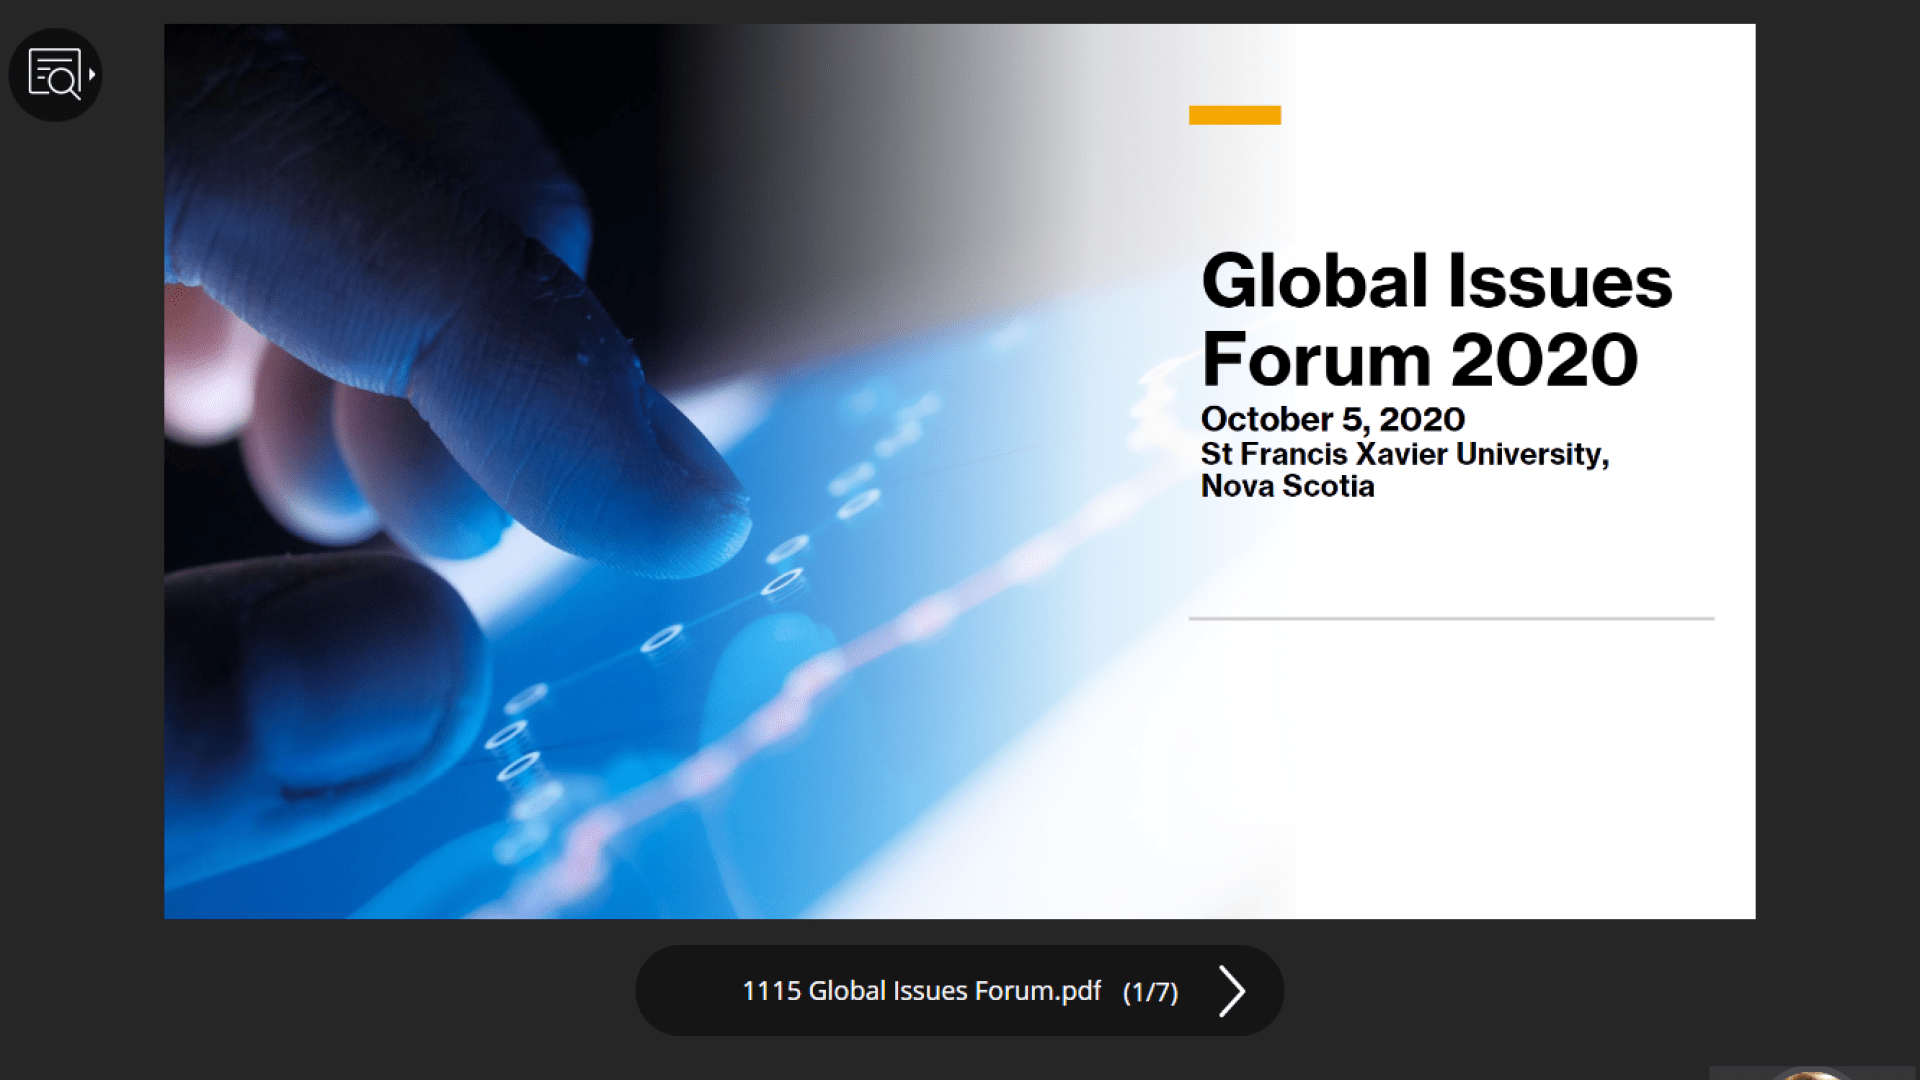Image resolution: width=1920 pixels, height=1080 pixels.
Task: Click the yellow accent bar above title
Action: coord(1234,115)
